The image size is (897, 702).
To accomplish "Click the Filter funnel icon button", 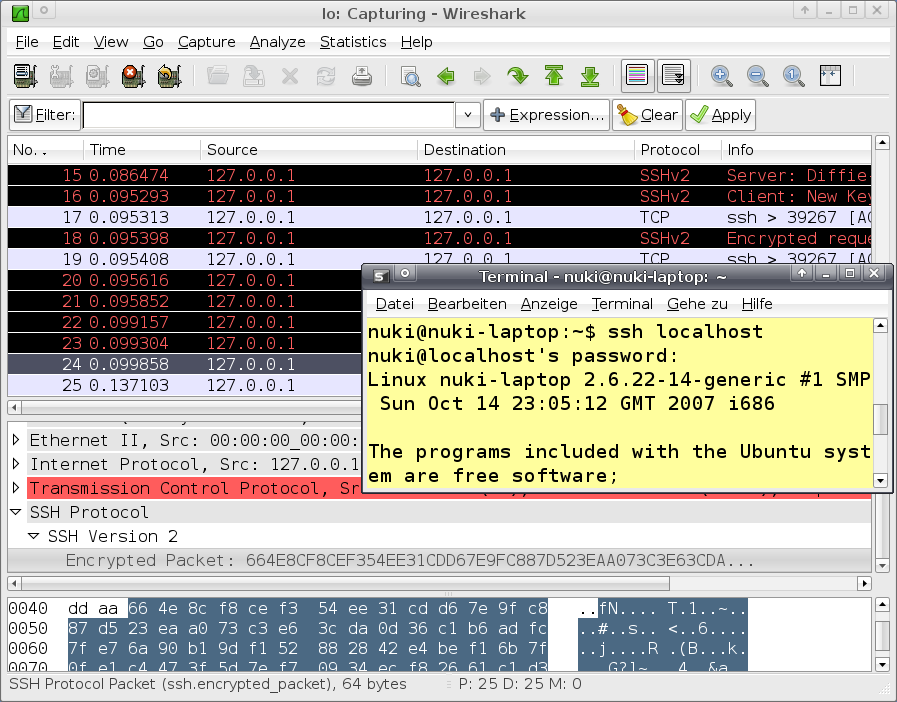I will (x=43, y=114).
